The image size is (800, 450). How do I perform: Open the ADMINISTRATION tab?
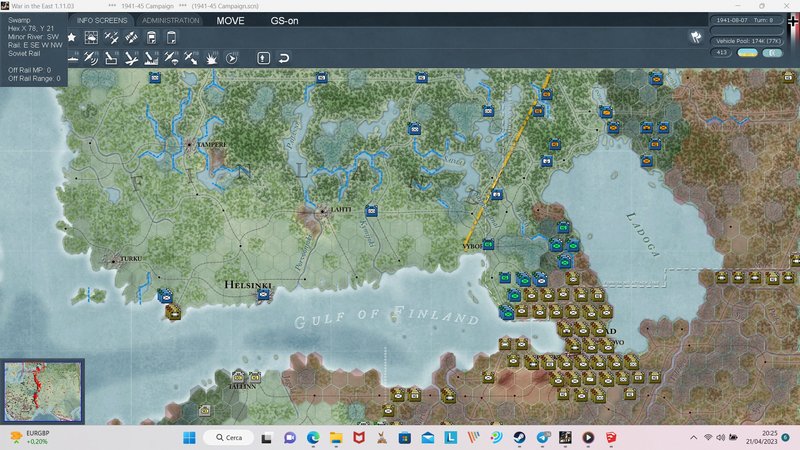(170, 20)
